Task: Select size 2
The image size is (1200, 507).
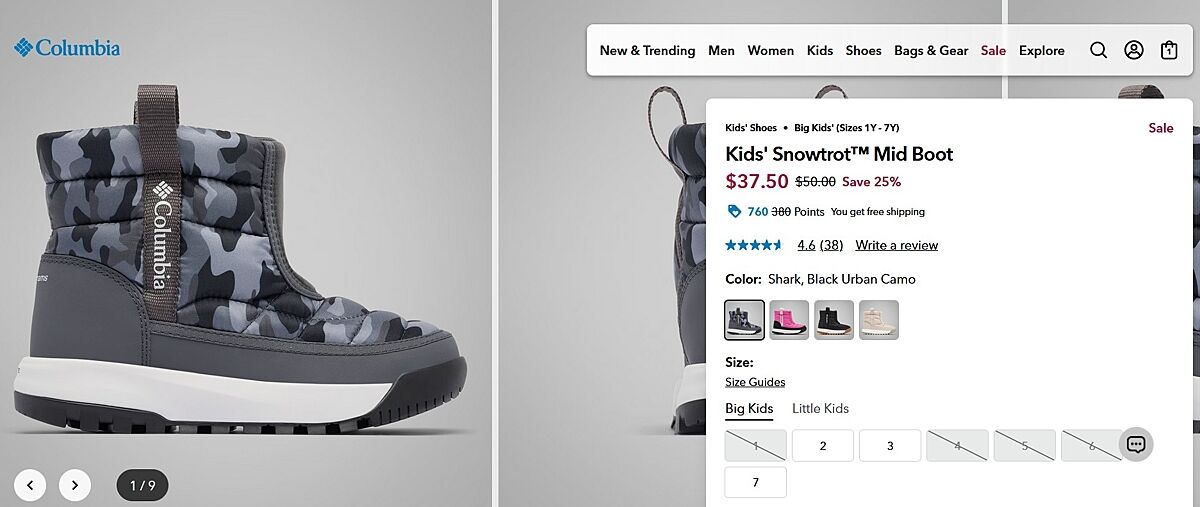Action: tap(822, 445)
